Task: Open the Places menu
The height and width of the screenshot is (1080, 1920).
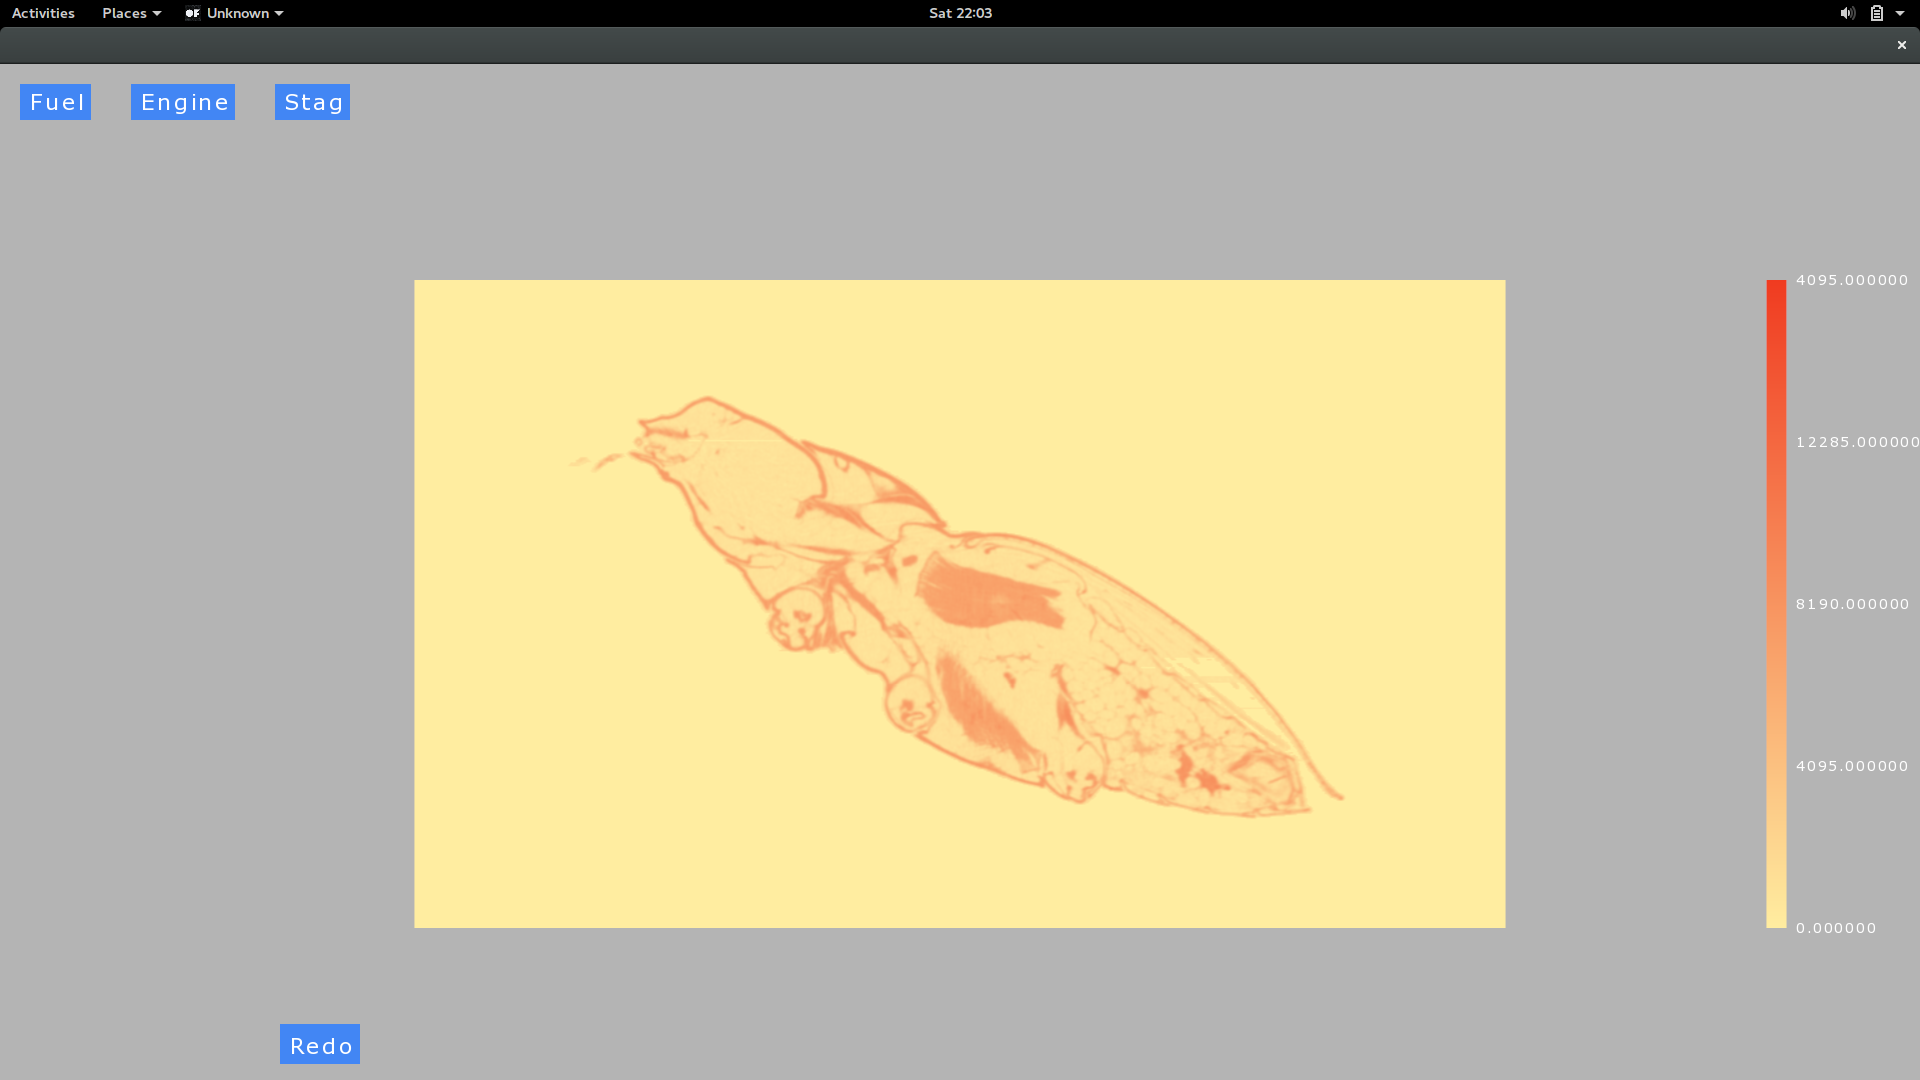Action: [125, 13]
